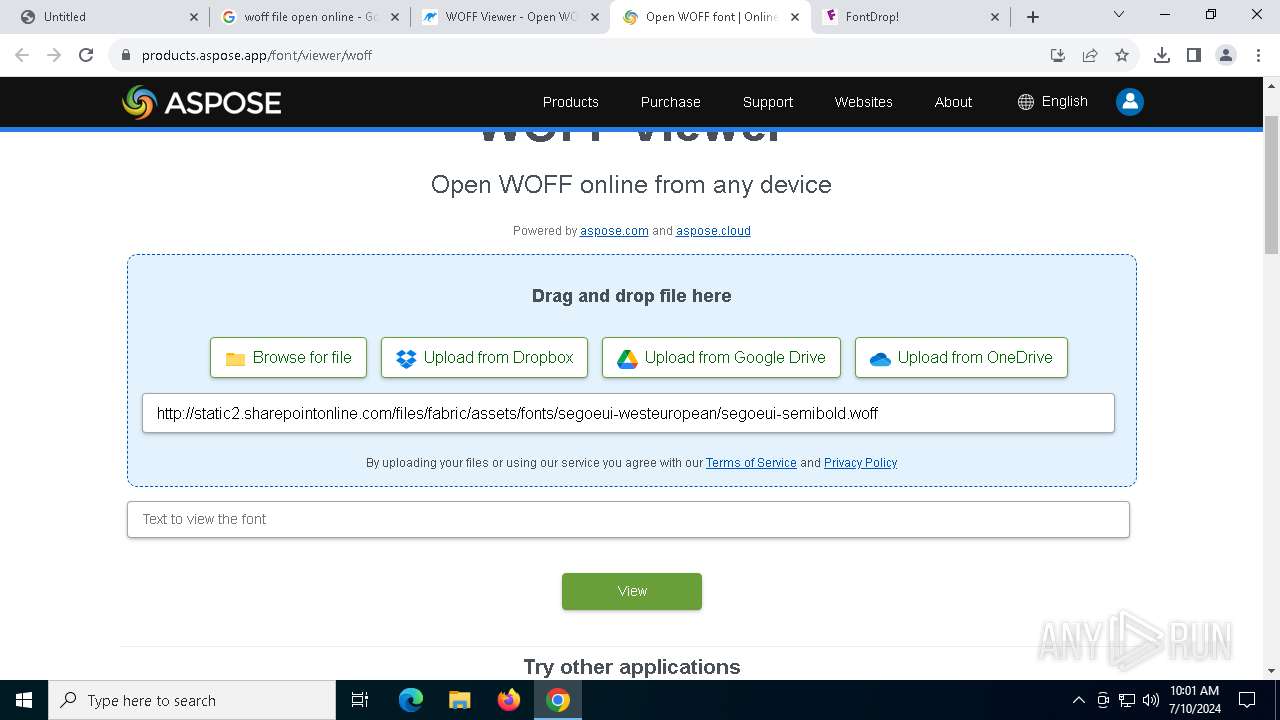1280x720 pixels.
Task: Go back in browser history
Action: 22,55
